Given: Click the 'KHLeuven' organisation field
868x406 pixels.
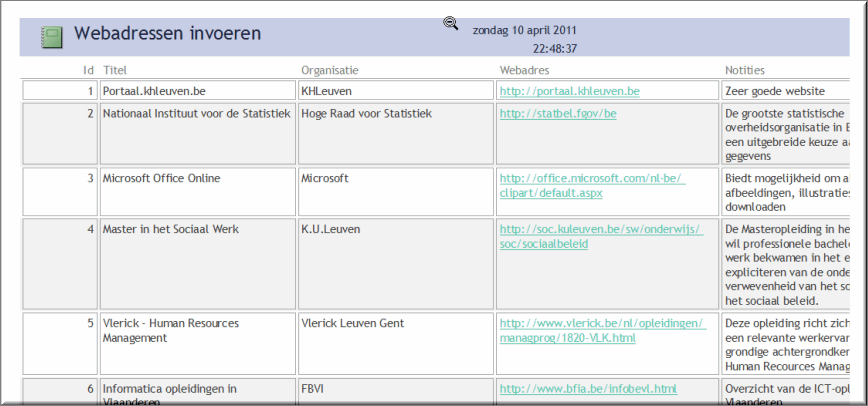Looking at the screenshot, I should 395,90.
